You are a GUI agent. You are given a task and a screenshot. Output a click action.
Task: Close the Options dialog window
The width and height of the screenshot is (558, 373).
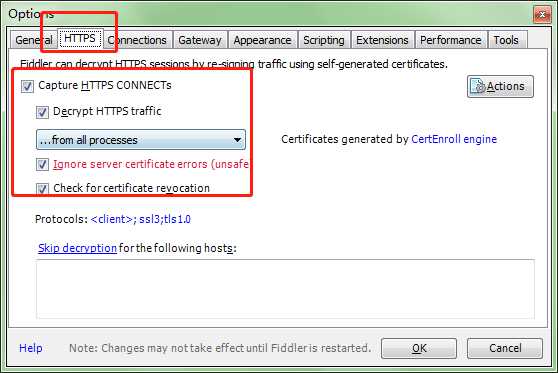(x=542, y=15)
